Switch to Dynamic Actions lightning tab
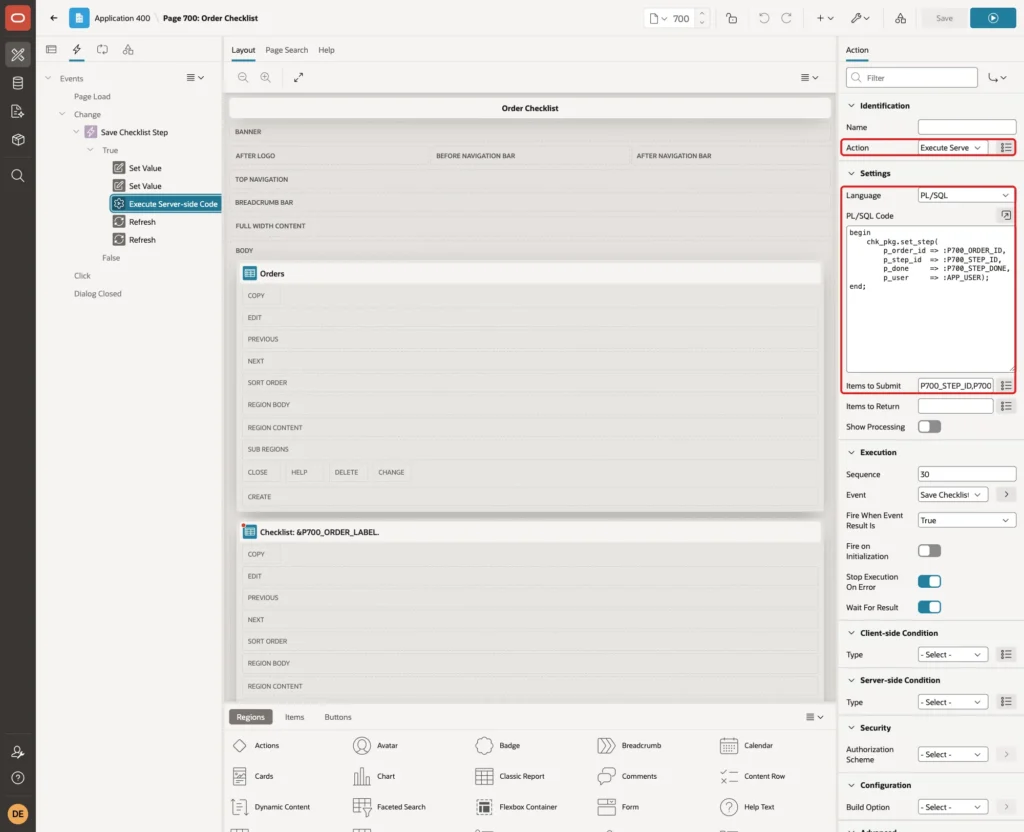 (x=76, y=50)
